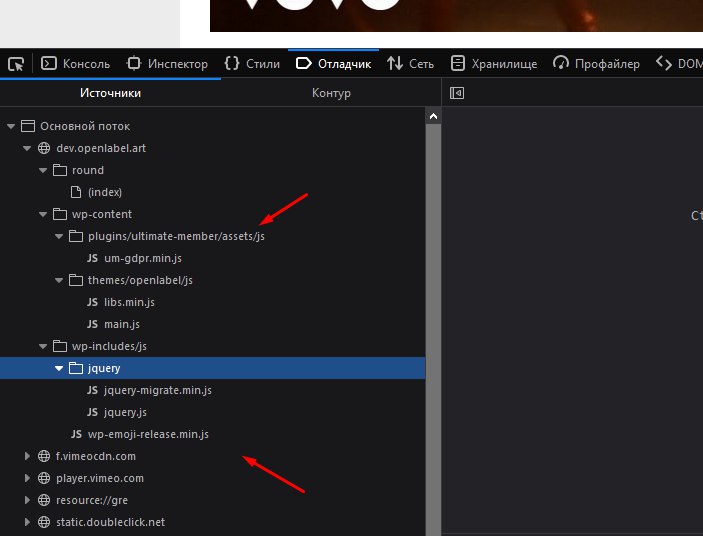The height and width of the screenshot is (536, 703).
Task: Collapse the jquery folder arrow
Action: [59, 368]
